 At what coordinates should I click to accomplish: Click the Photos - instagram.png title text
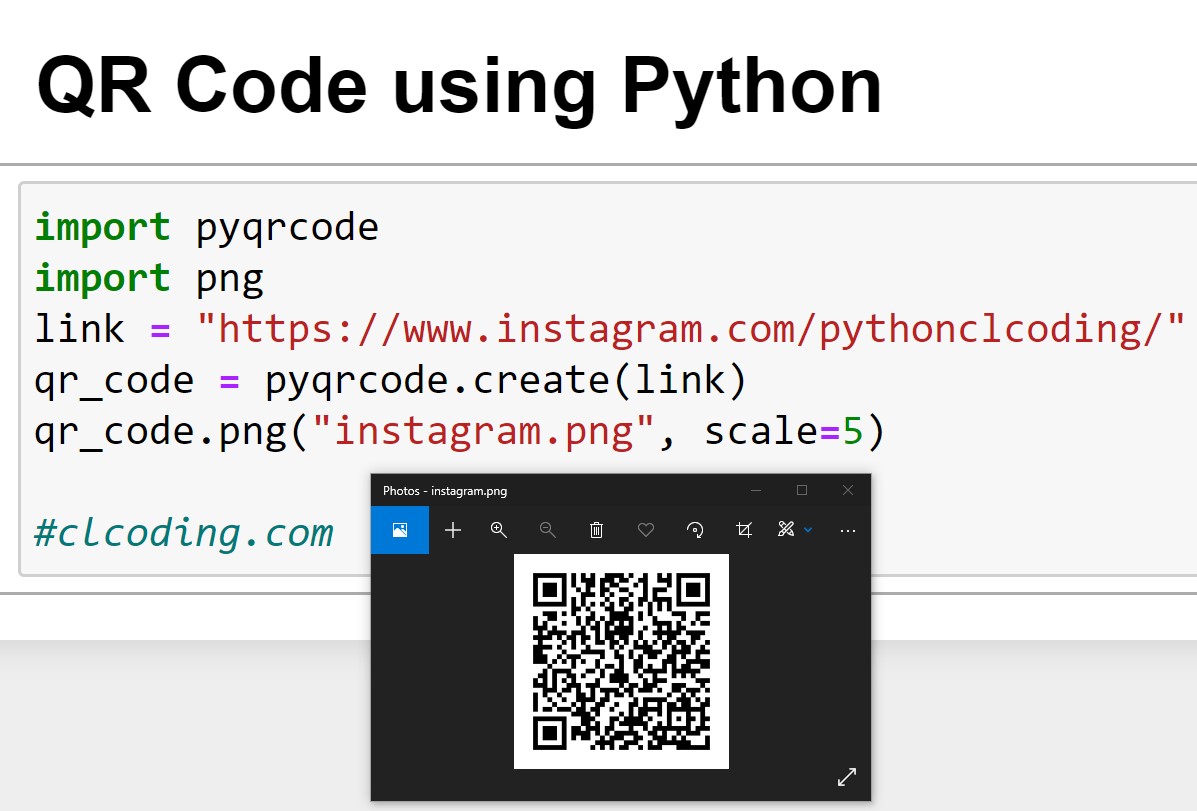click(x=445, y=491)
